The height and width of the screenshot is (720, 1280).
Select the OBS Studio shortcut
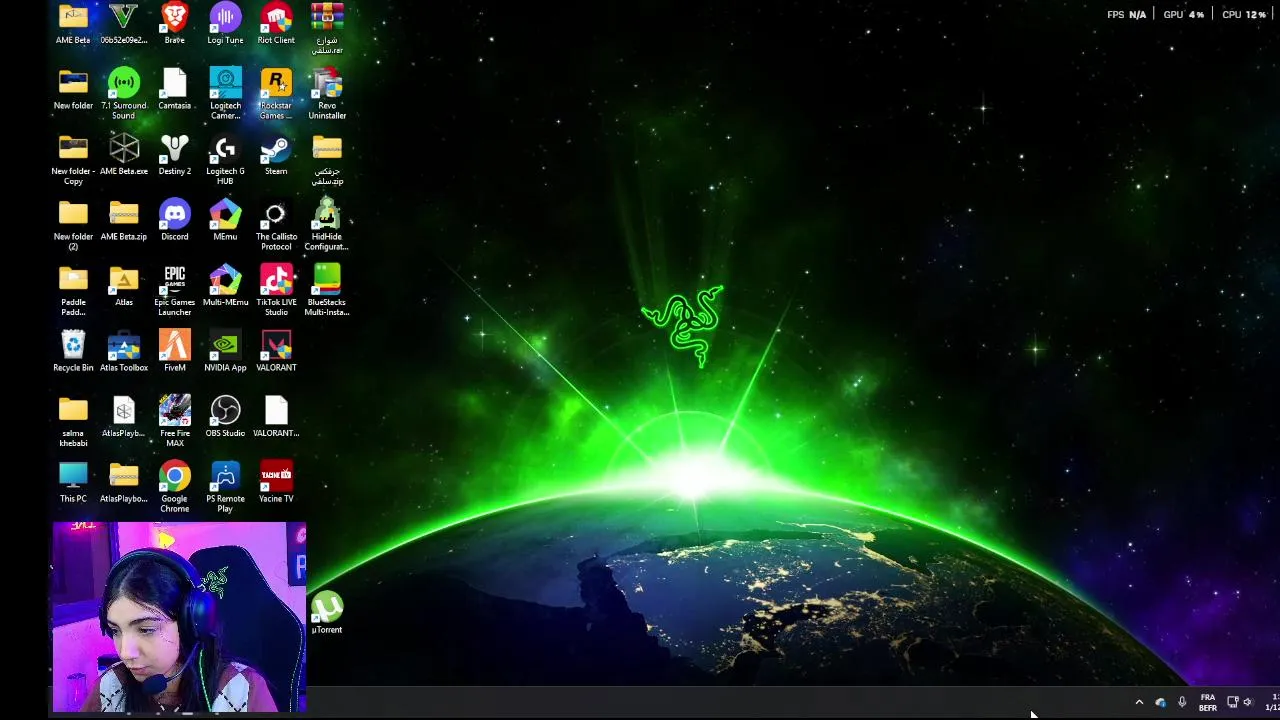click(x=225, y=417)
